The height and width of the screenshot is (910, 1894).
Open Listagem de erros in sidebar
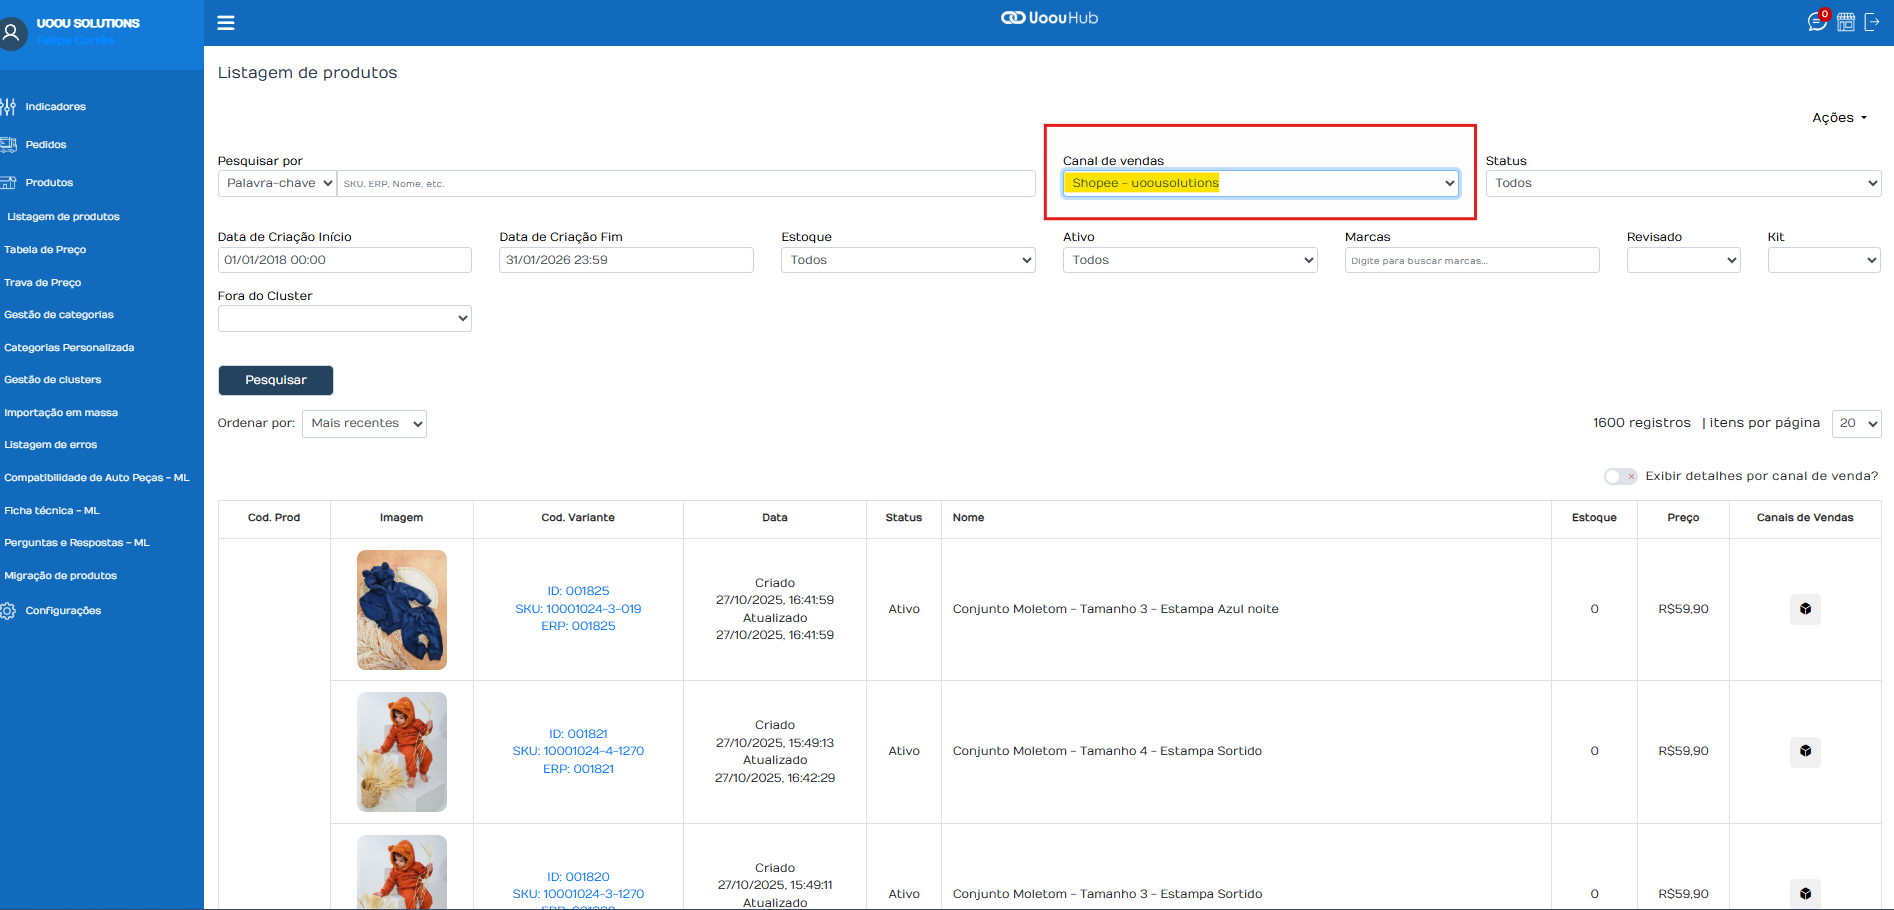pyautogui.click(x=50, y=444)
